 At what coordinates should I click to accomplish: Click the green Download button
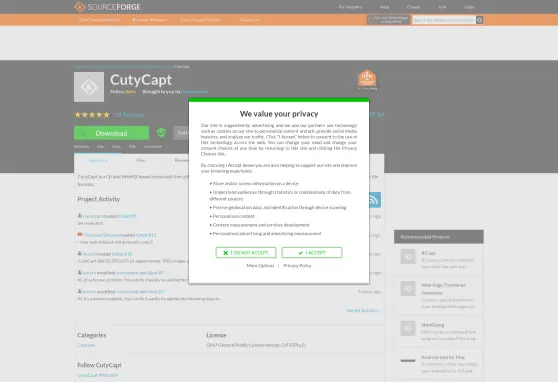pyautogui.click(x=111, y=133)
